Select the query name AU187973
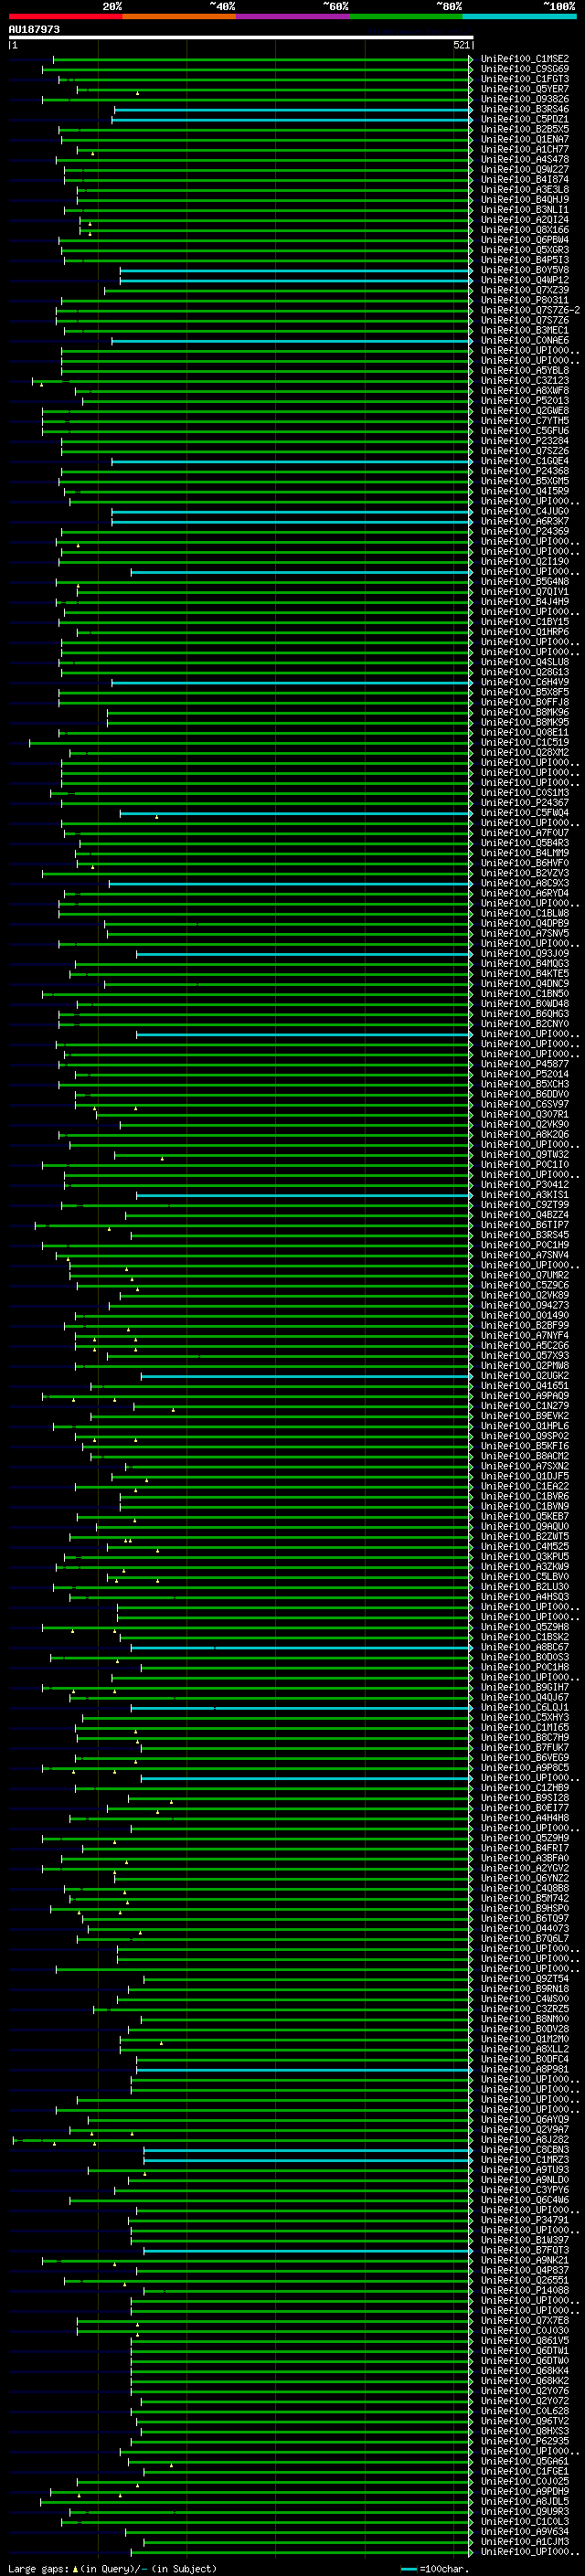 [x=34, y=30]
